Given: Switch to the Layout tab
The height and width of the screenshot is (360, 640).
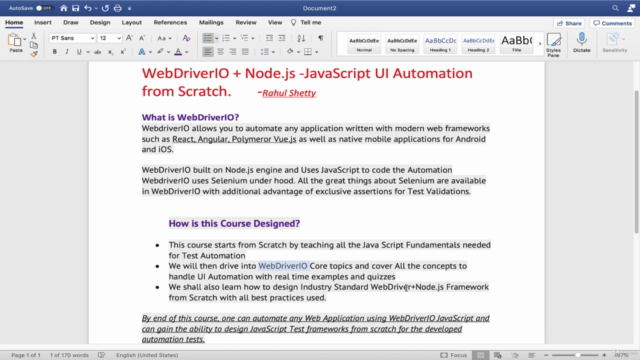Looking at the screenshot, I should click(131, 22).
